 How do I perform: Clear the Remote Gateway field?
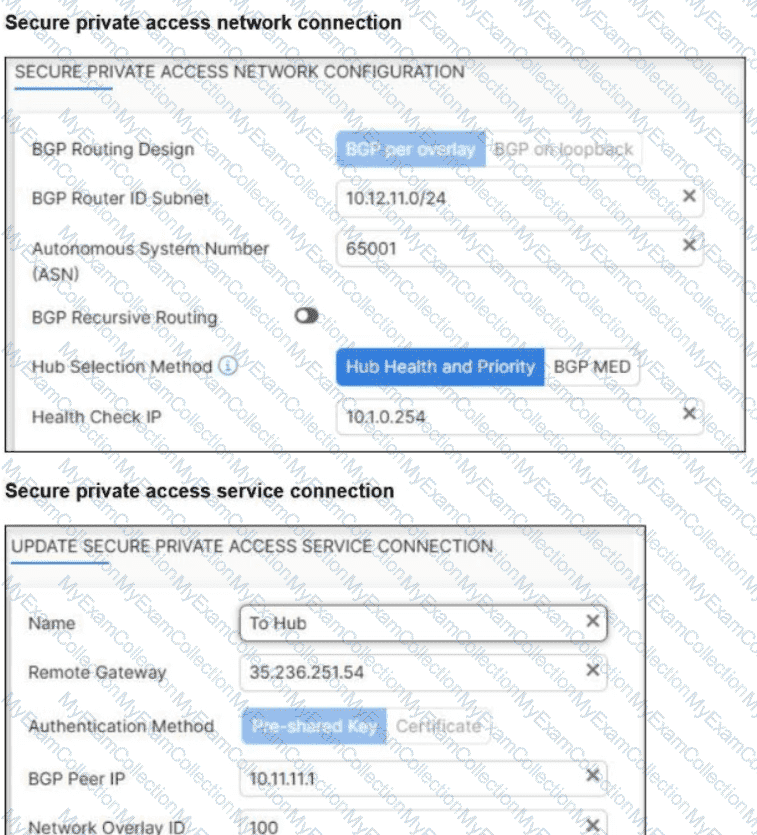[592, 670]
